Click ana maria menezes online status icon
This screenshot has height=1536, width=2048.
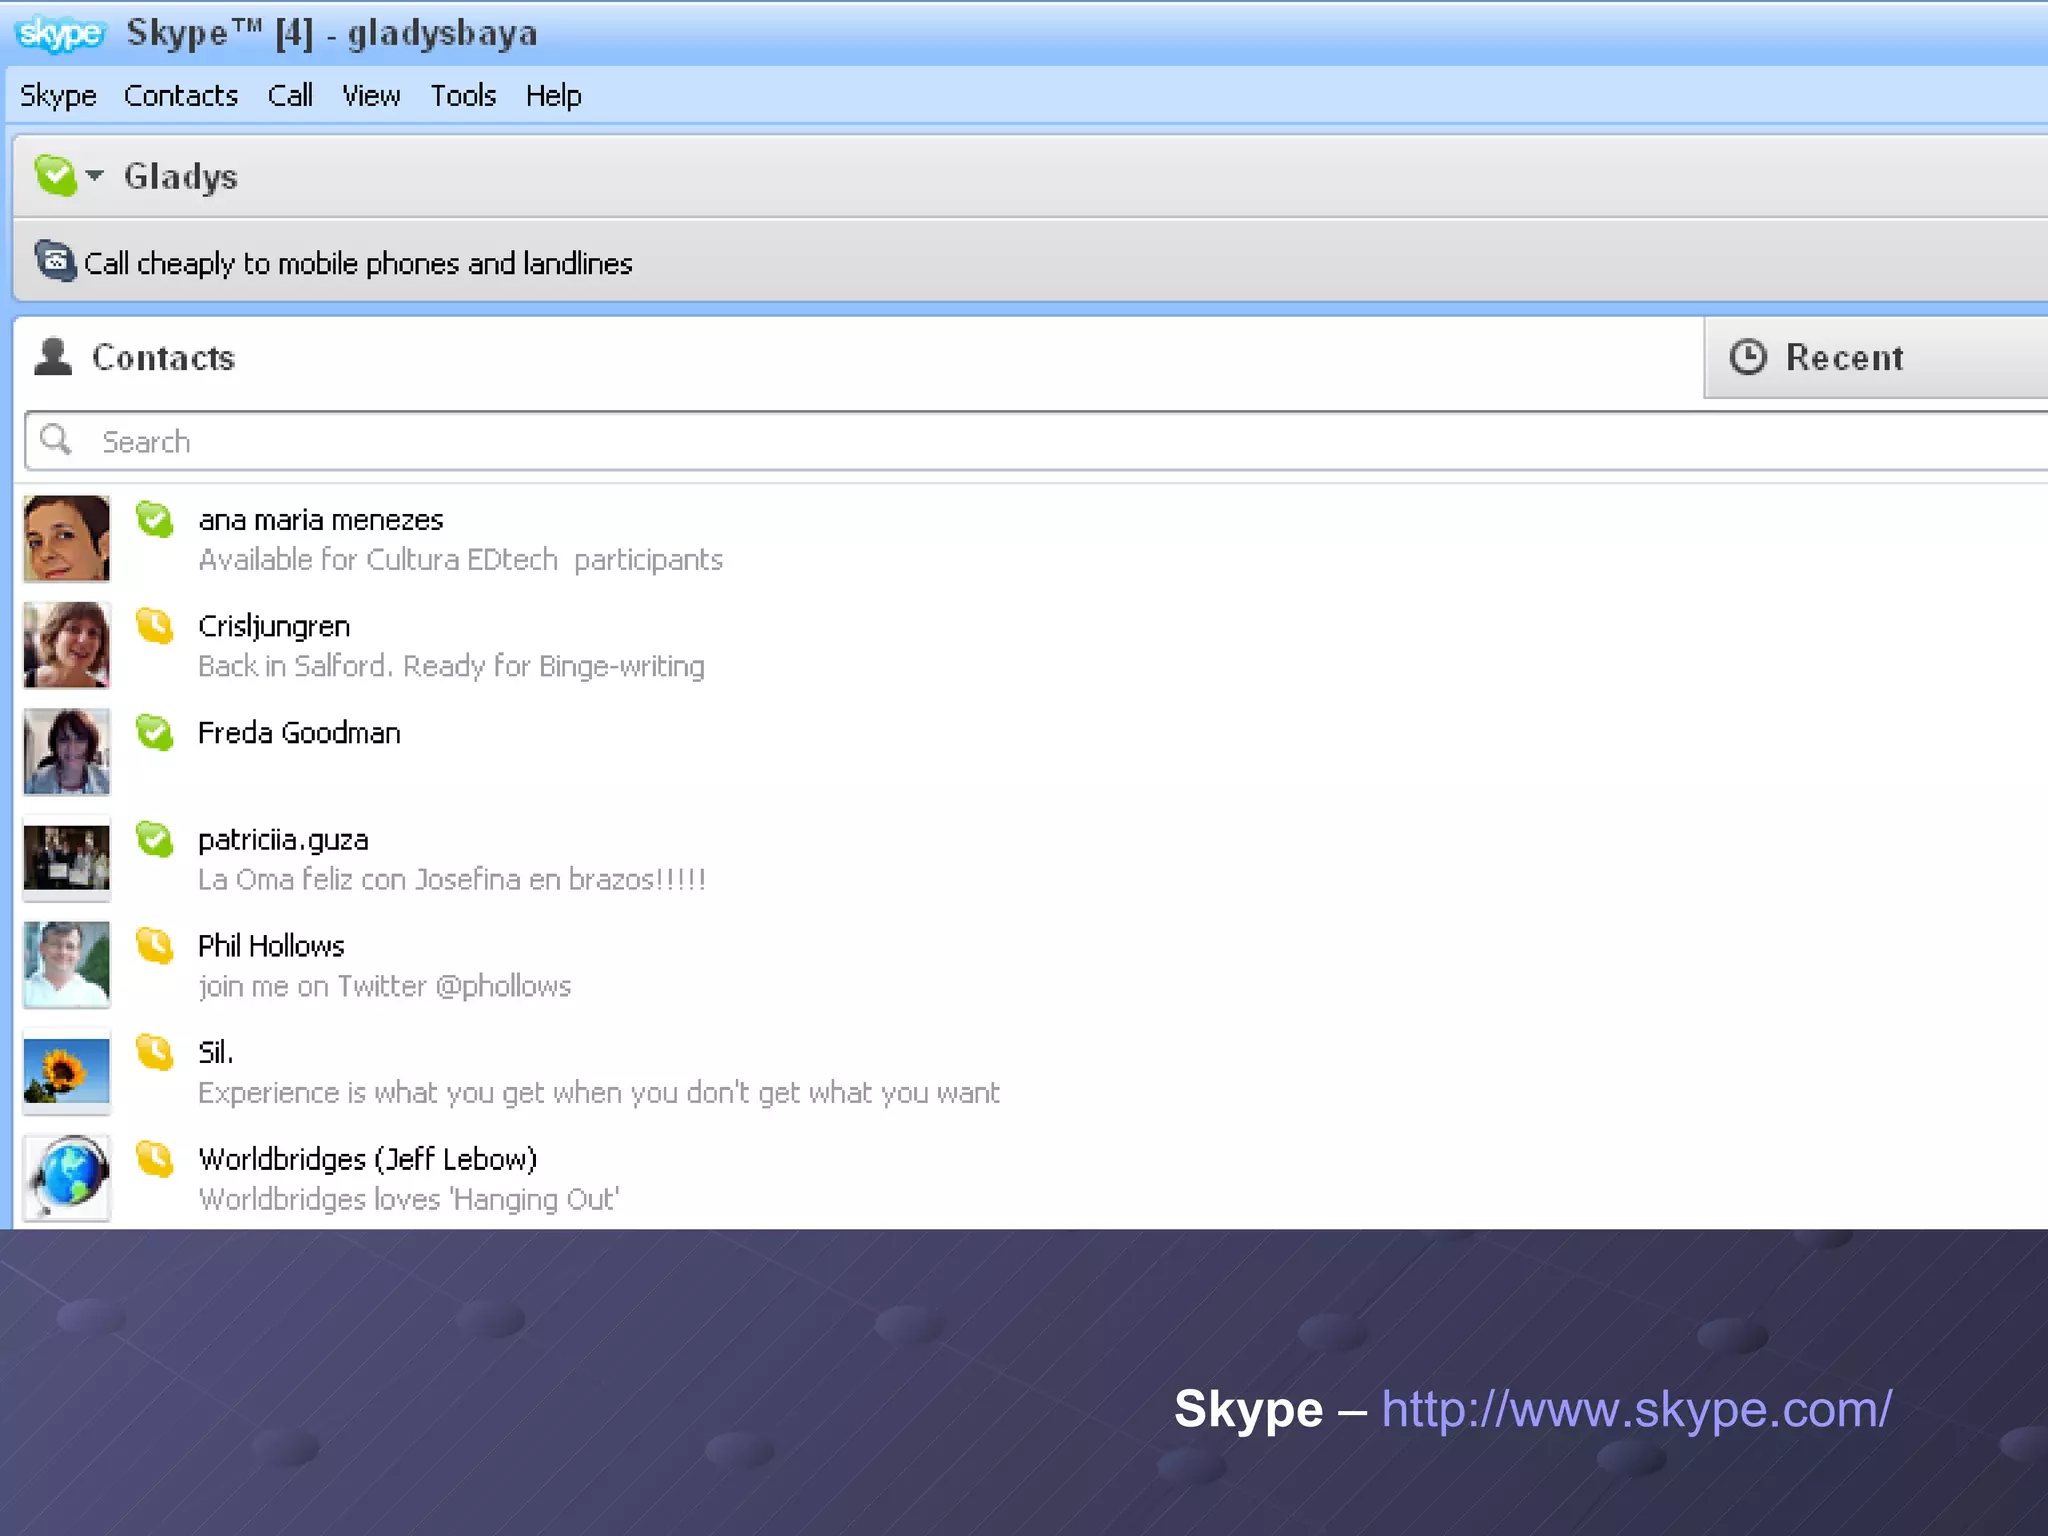point(155,519)
